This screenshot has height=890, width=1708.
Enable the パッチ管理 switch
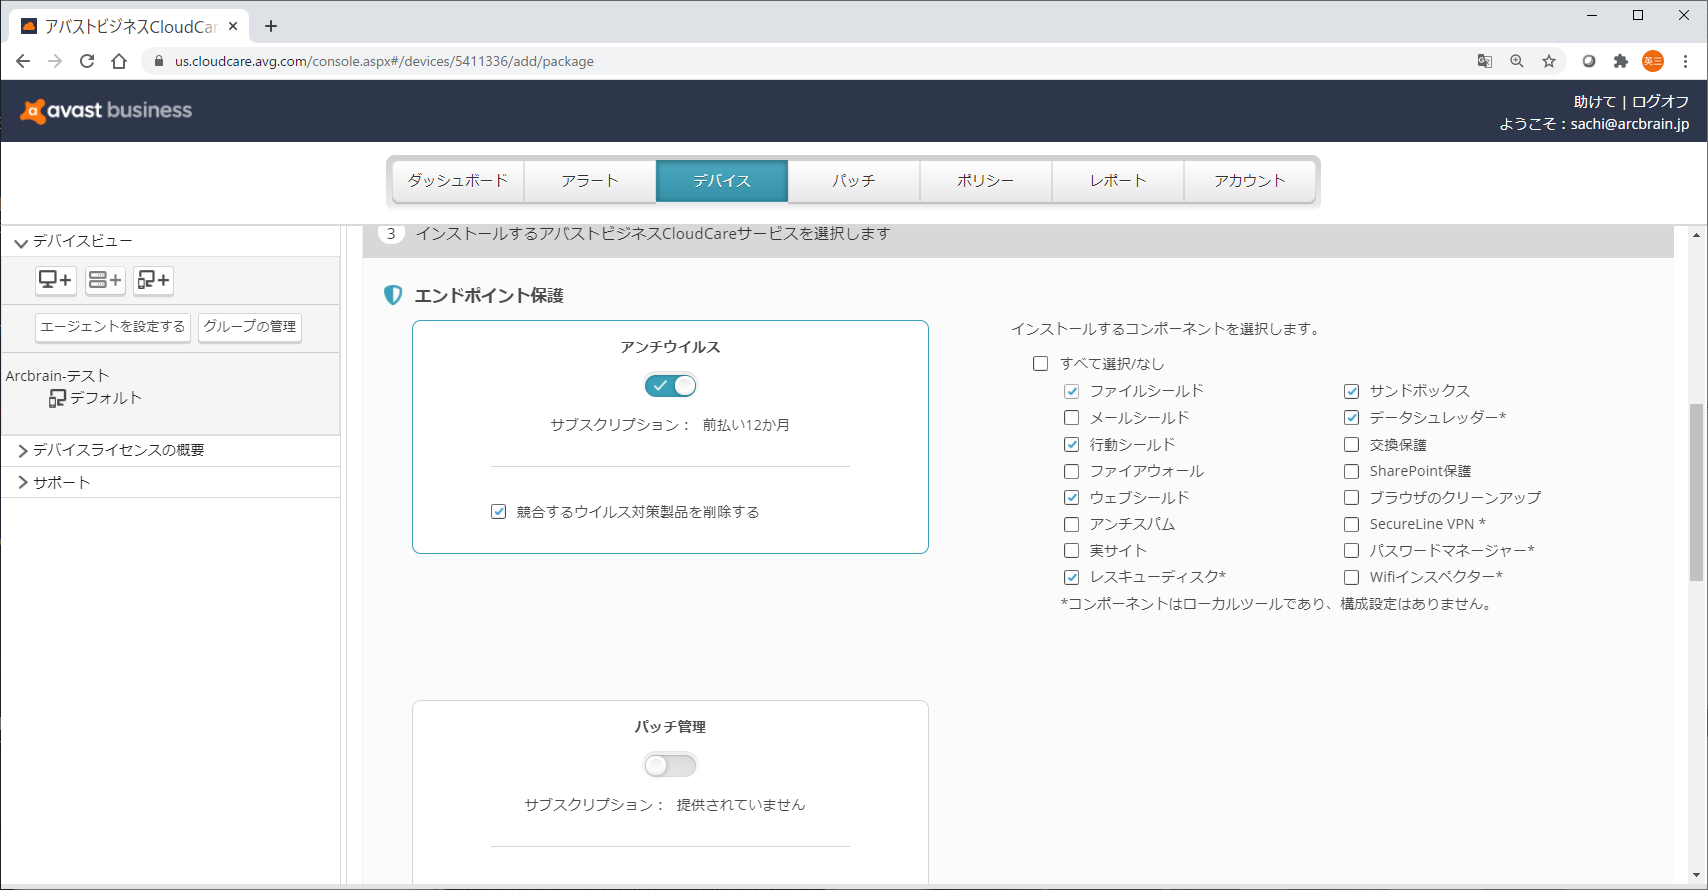point(670,765)
